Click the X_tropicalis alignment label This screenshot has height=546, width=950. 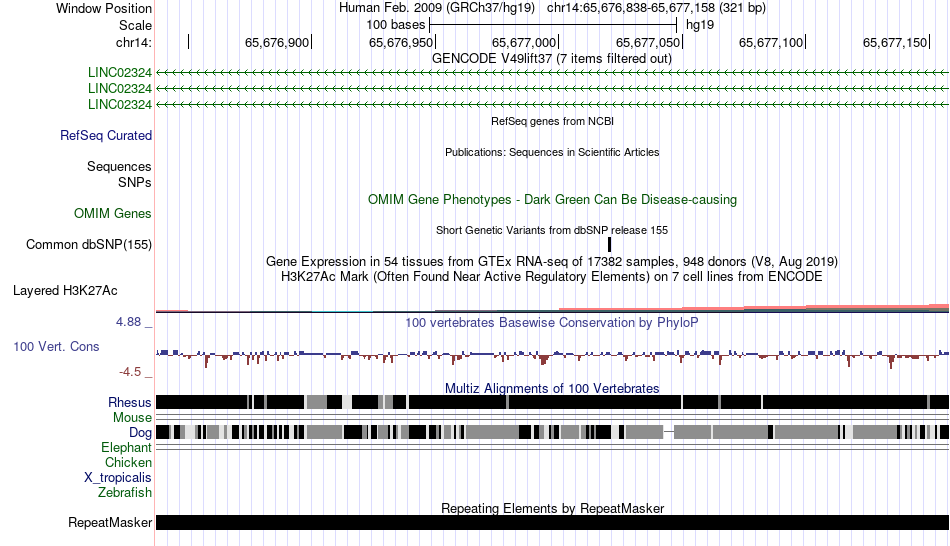point(118,478)
